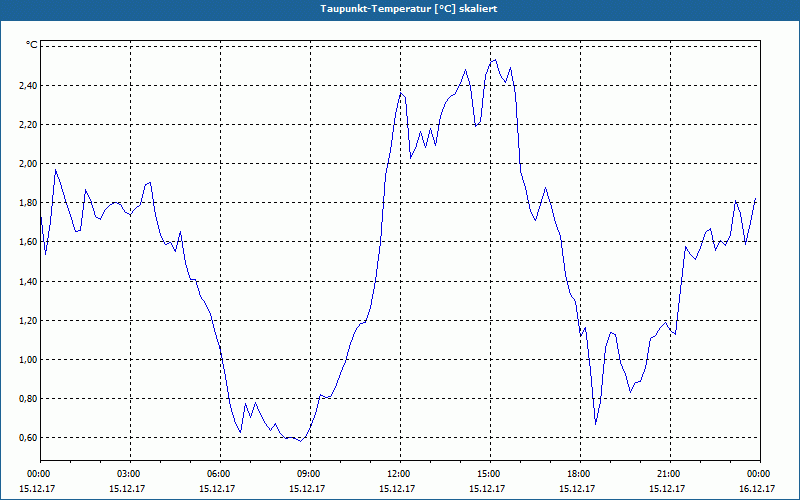The width and height of the screenshot is (800, 500).
Task: Click the "15.12.17" date under 21:00
Action: 667,488
